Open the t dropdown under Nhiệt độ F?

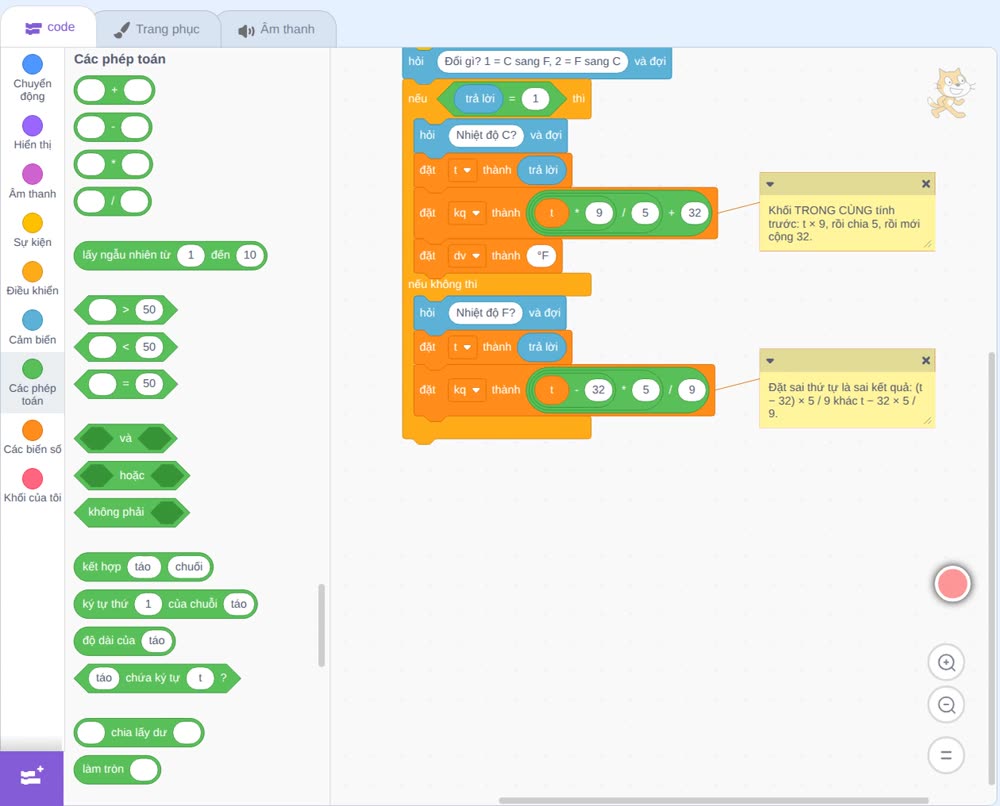pos(462,347)
